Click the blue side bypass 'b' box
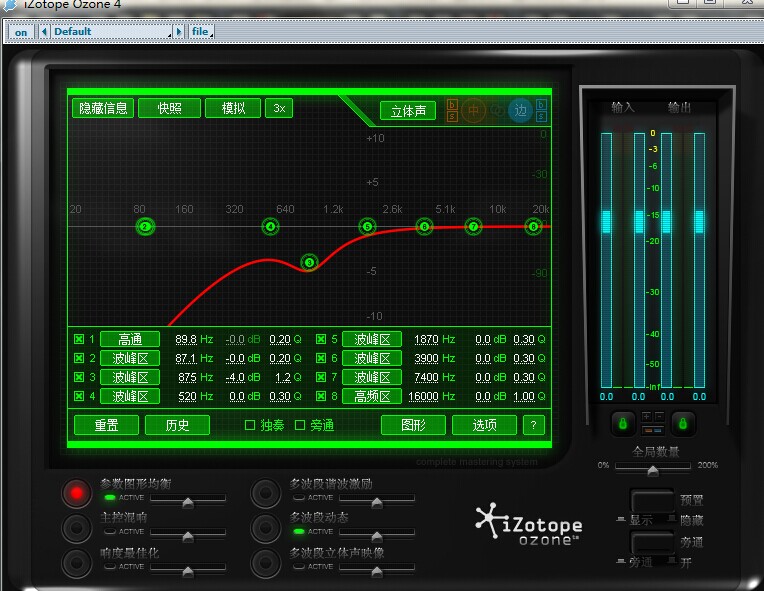Screen dimensions: 764x591 (541, 105)
